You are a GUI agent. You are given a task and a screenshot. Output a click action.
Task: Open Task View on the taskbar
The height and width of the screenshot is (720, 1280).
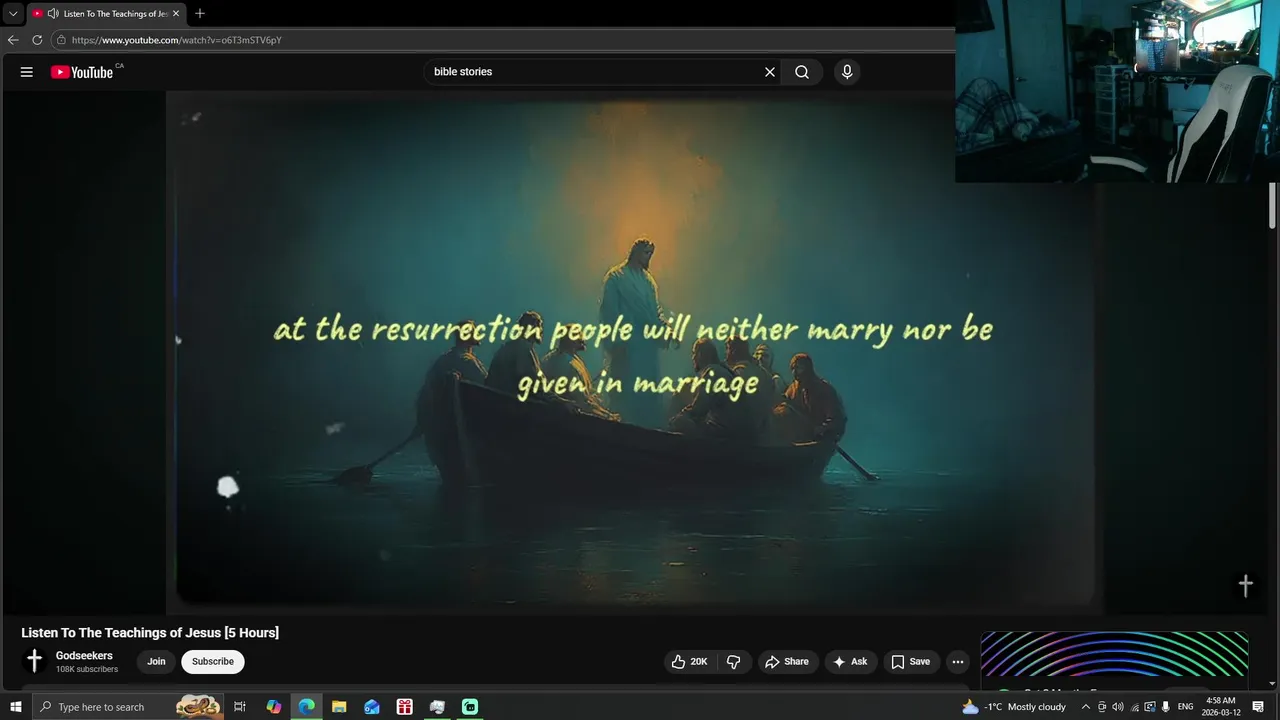pyautogui.click(x=240, y=707)
